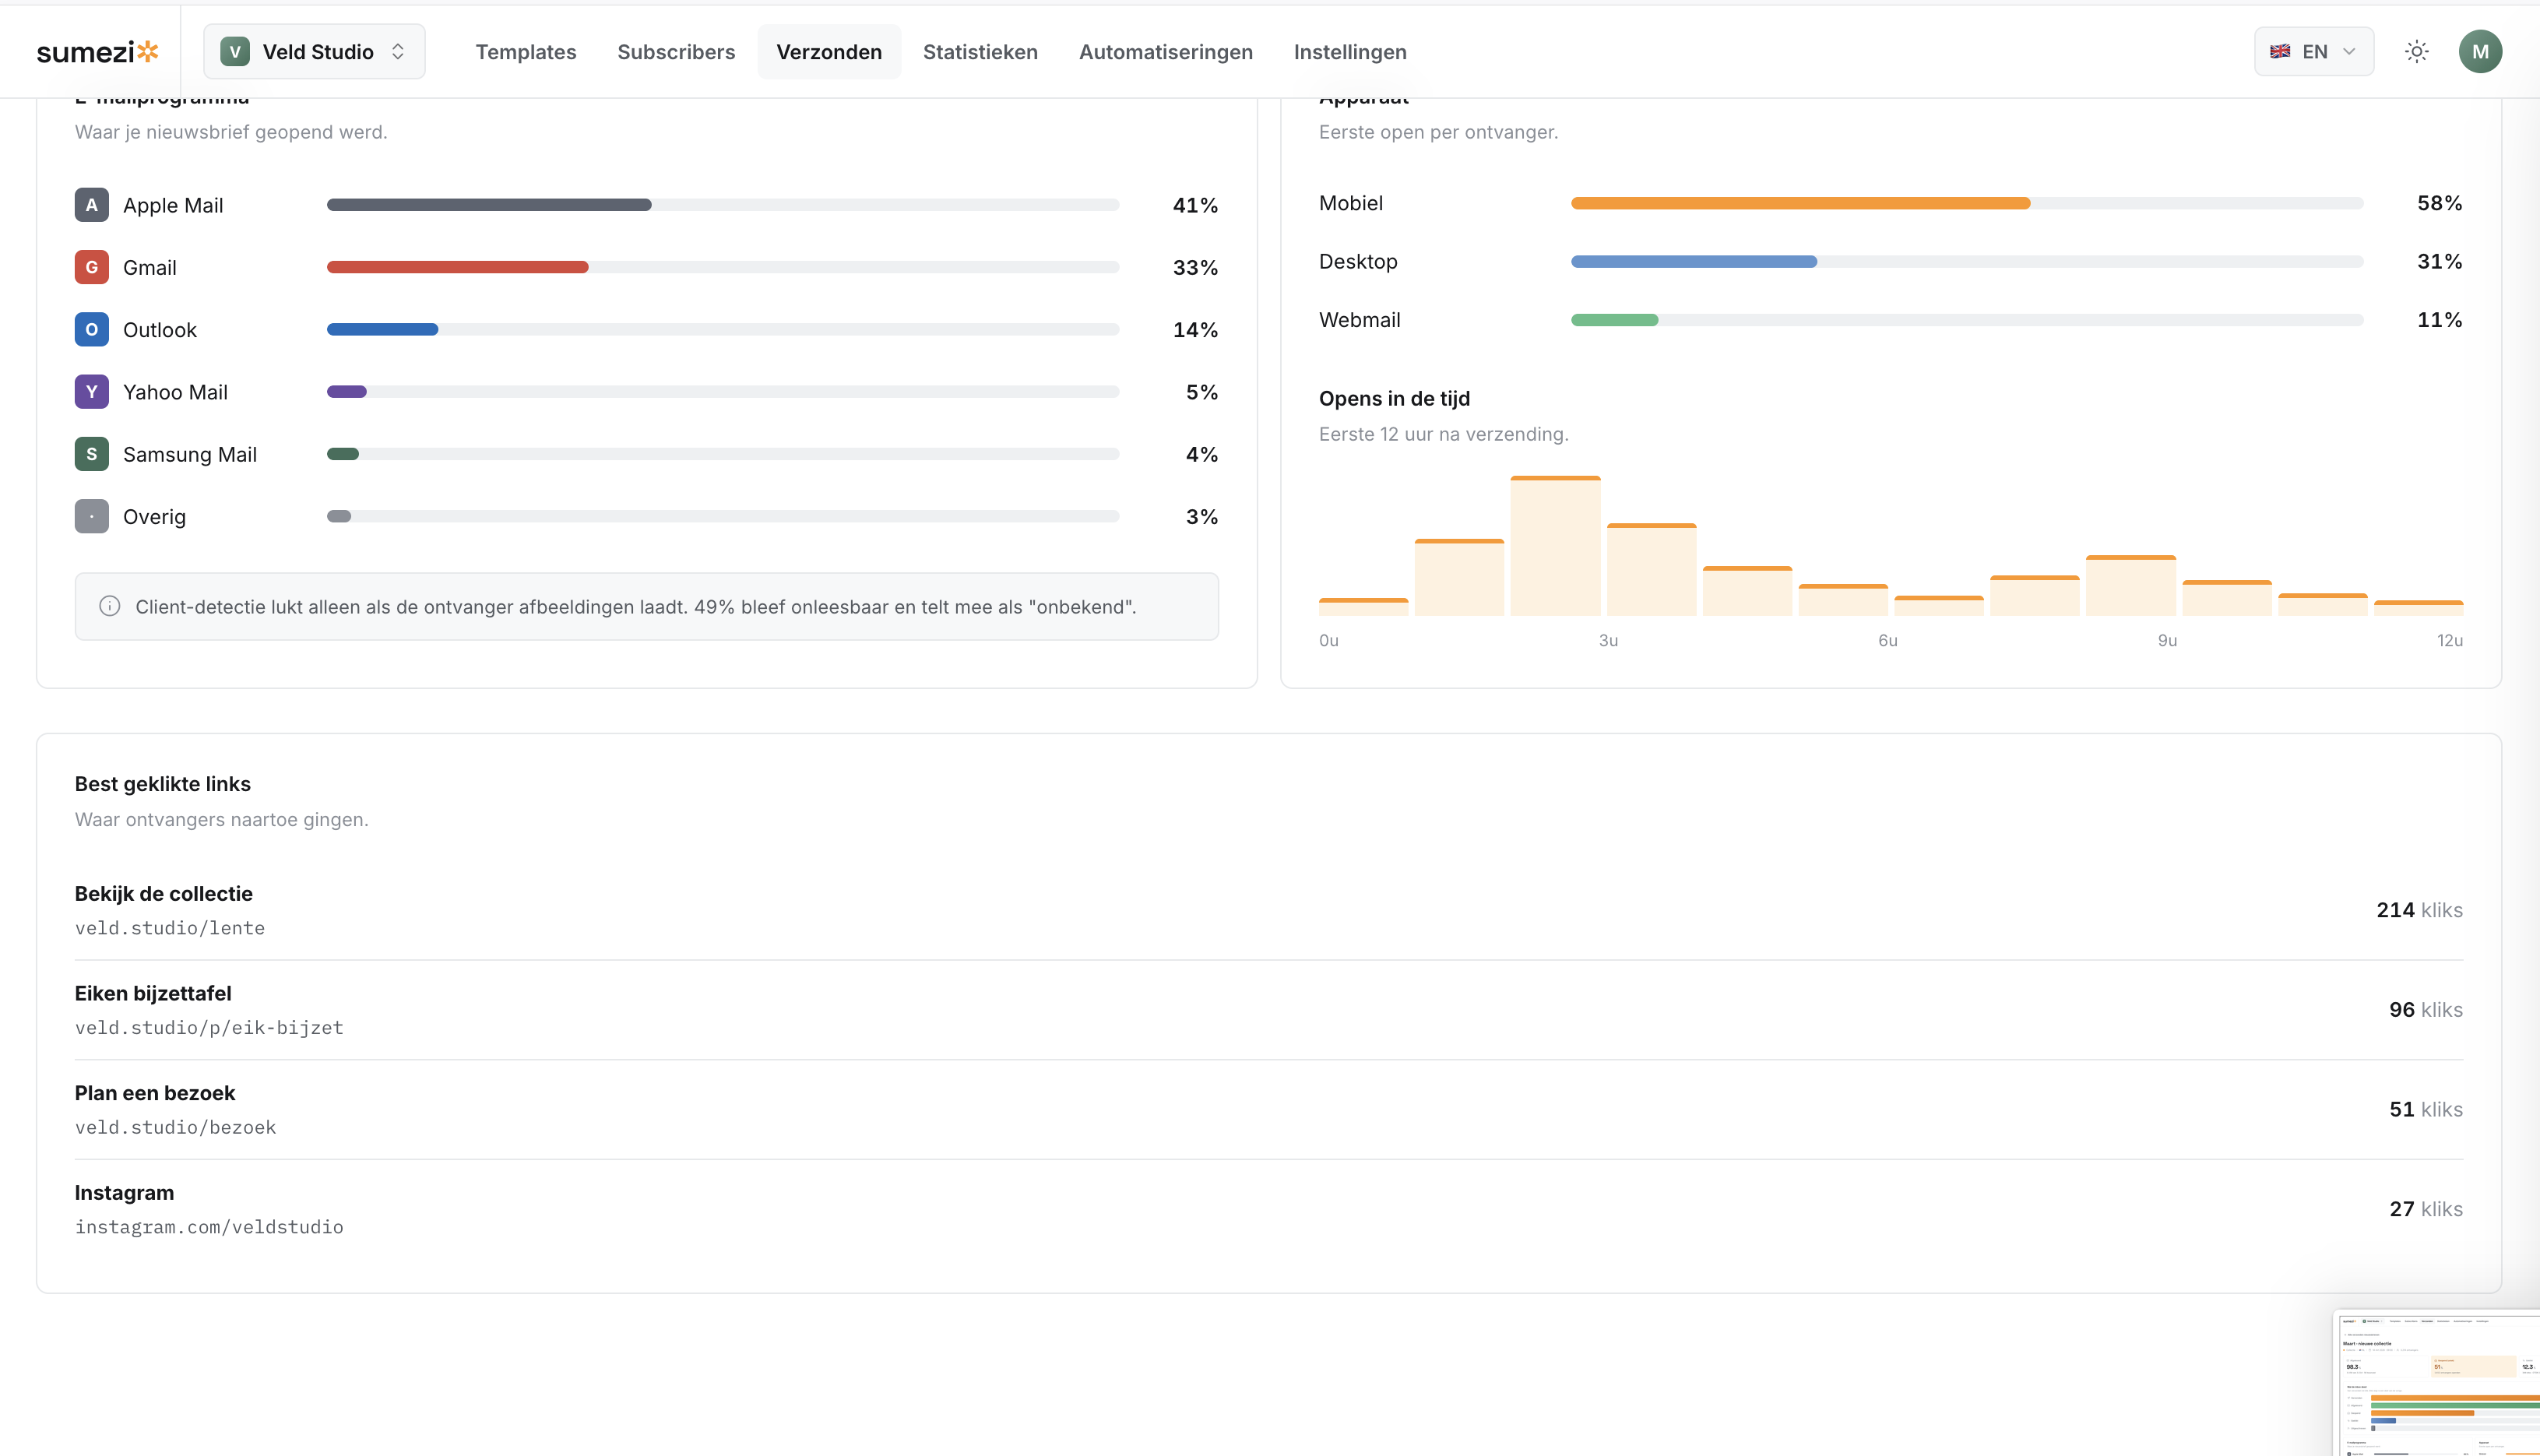Click the instagram.com/veldstudio URL text

[209, 1227]
